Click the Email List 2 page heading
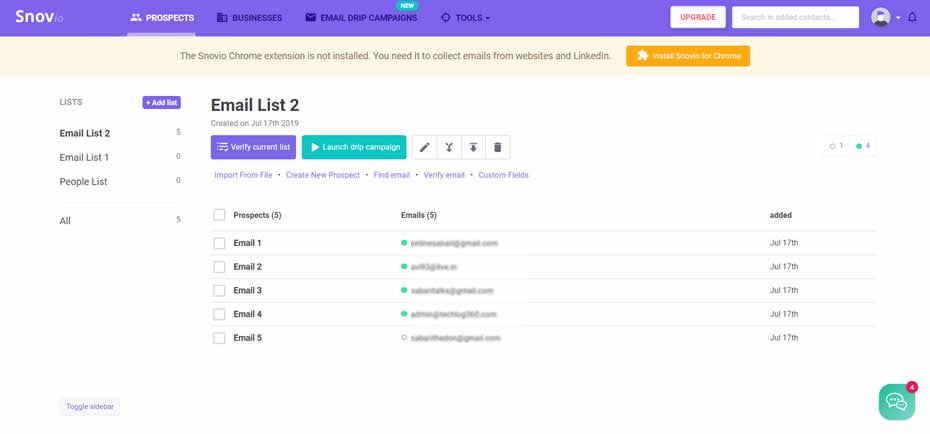This screenshot has width=930, height=434. (x=255, y=106)
